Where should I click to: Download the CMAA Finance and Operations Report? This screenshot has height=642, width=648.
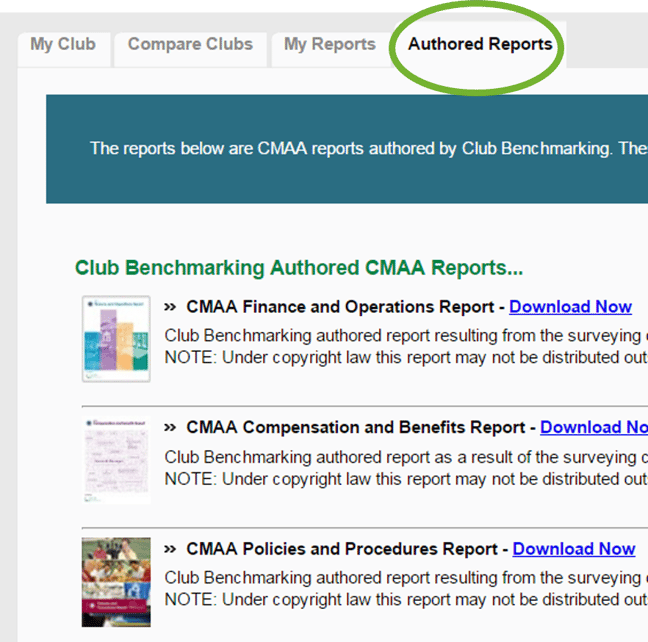[x=570, y=307]
